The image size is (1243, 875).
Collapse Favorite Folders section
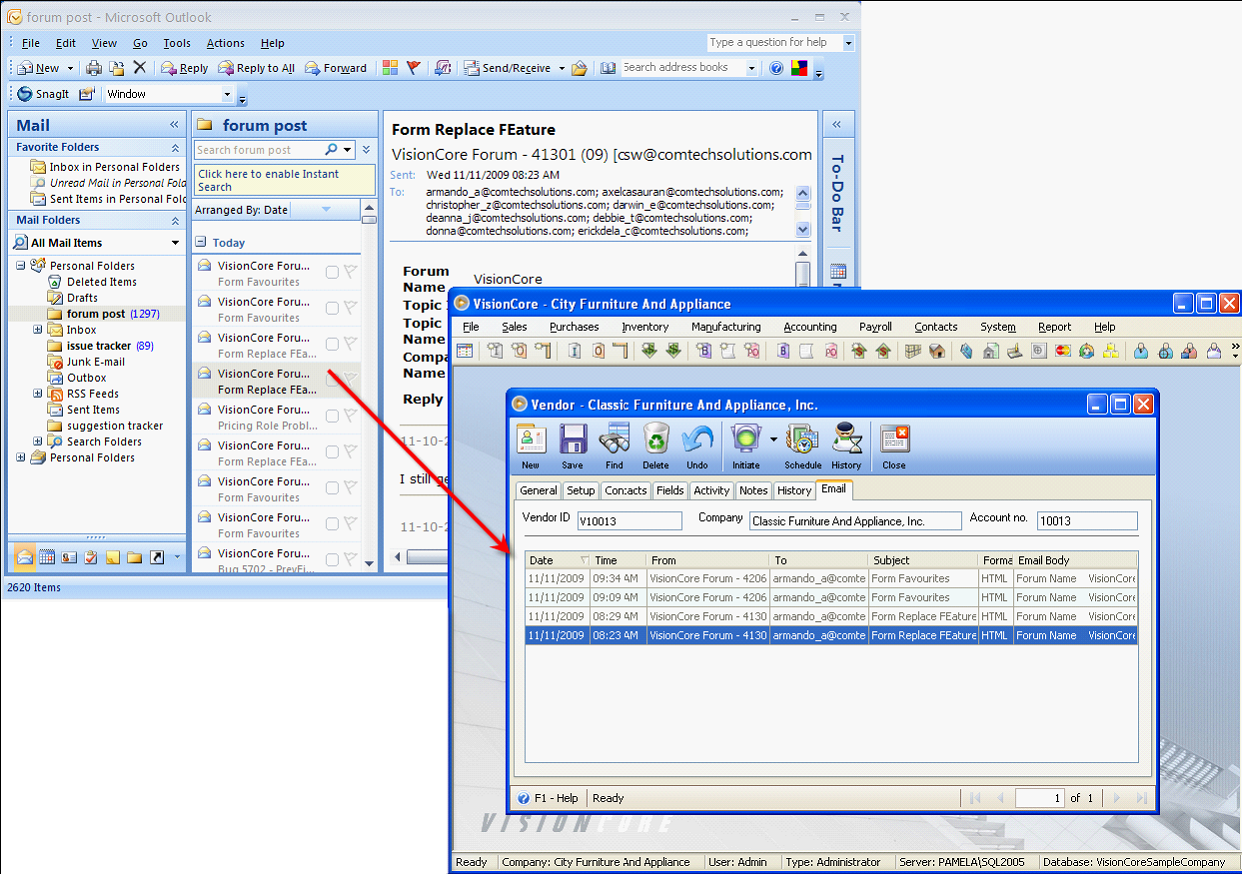pyautogui.click(x=175, y=147)
